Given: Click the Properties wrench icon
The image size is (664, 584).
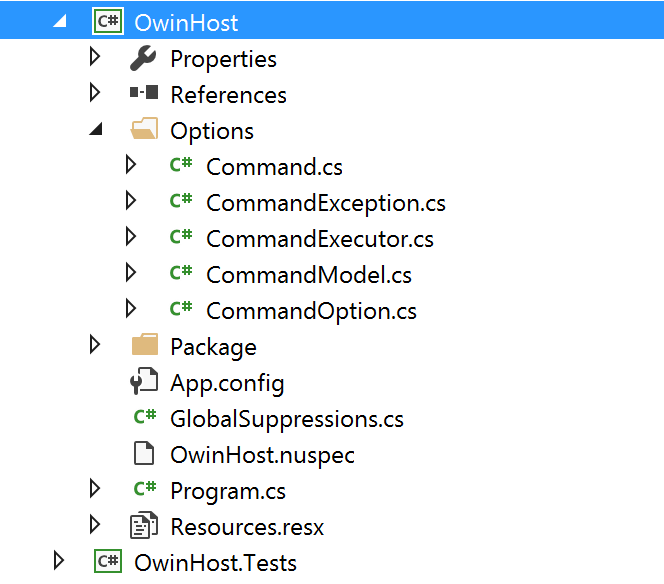Looking at the screenshot, I should pos(143,58).
